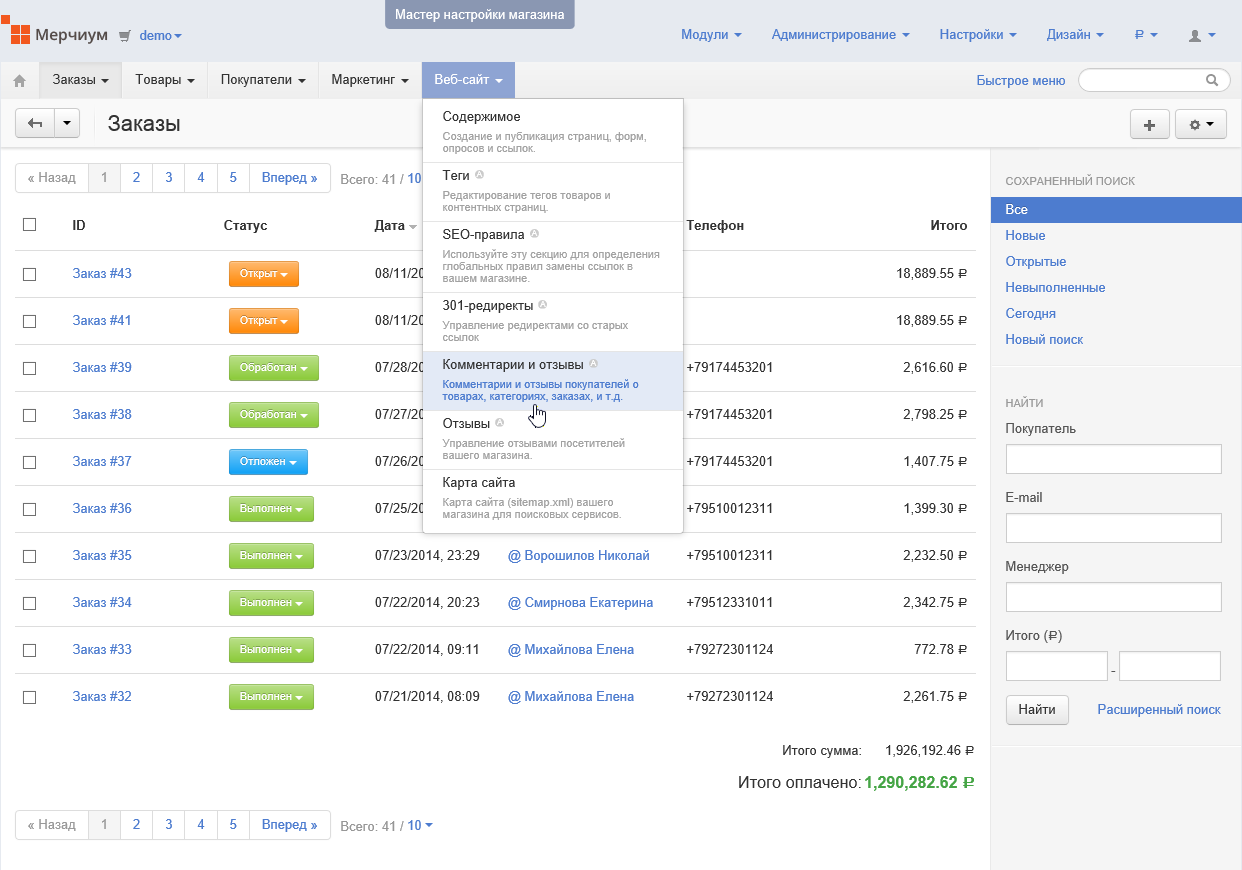1242x870 pixels.
Task: Select saved search Сегодня
Action: (1030, 314)
